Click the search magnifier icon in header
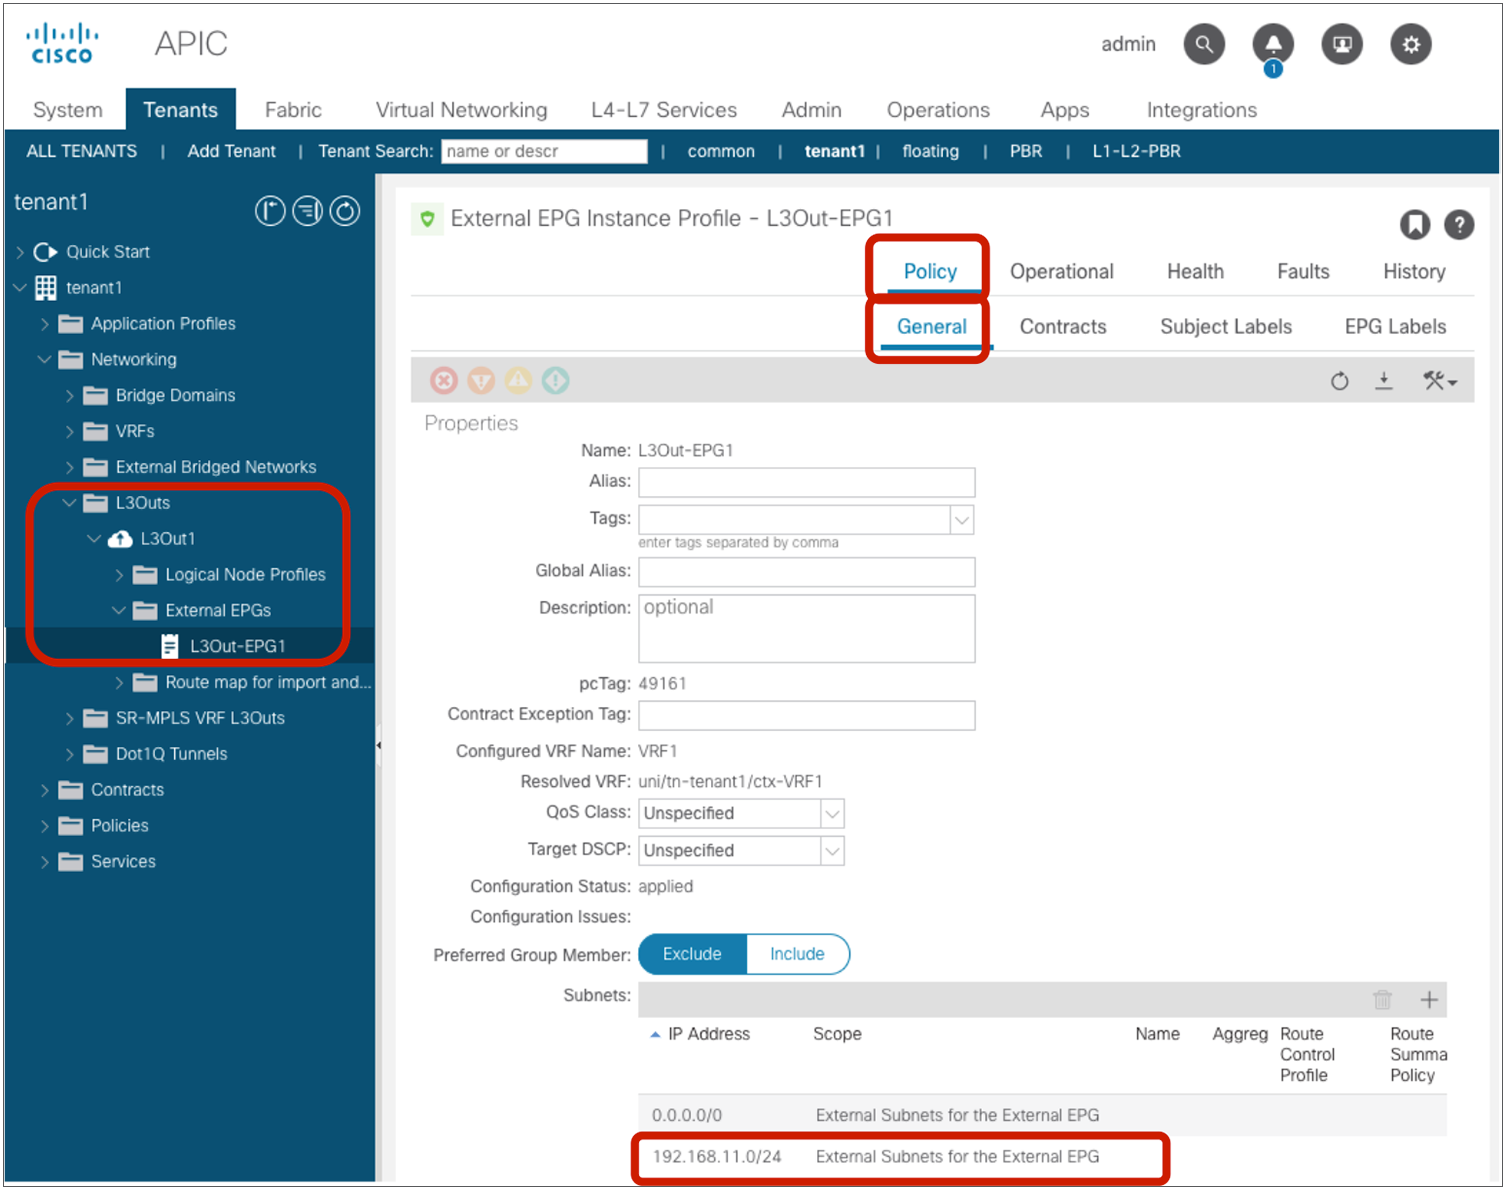Viewport: 1506px width, 1190px height. pyautogui.click(x=1204, y=44)
